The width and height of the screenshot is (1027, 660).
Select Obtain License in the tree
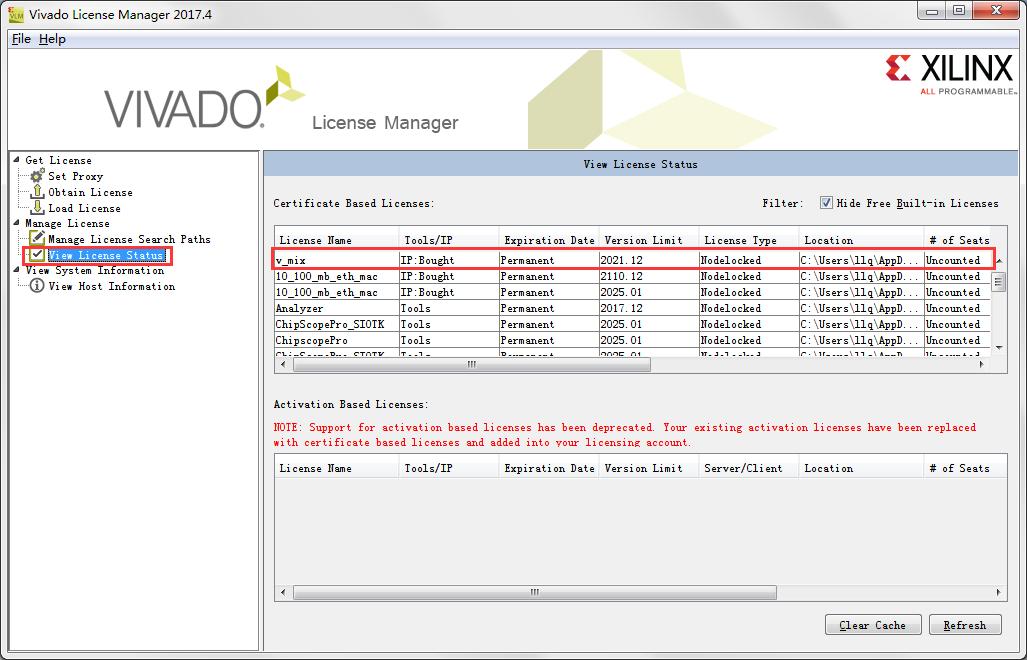click(x=90, y=192)
